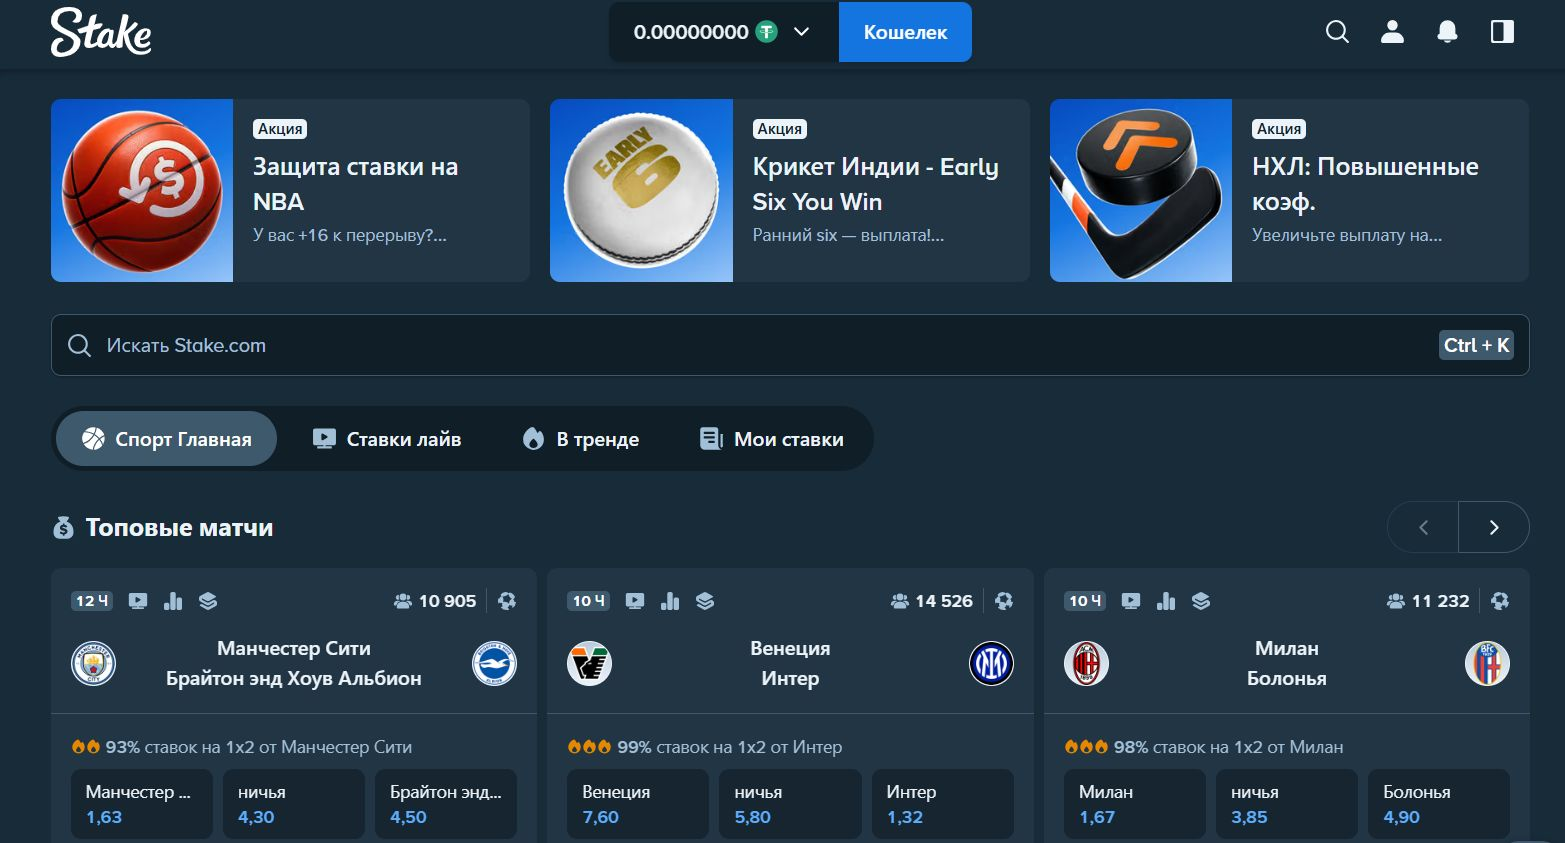Click layers icon on Венеция match
The image size is (1565, 843).
click(x=705, y=601)
